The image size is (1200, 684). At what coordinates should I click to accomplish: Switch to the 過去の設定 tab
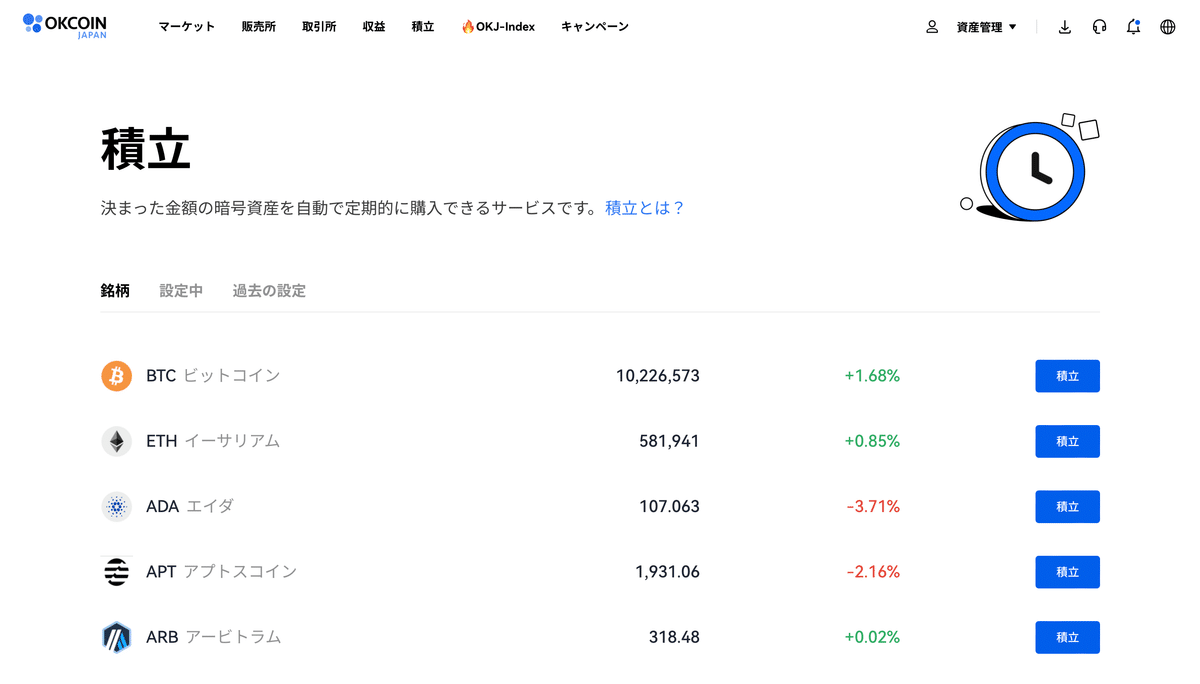268,290
